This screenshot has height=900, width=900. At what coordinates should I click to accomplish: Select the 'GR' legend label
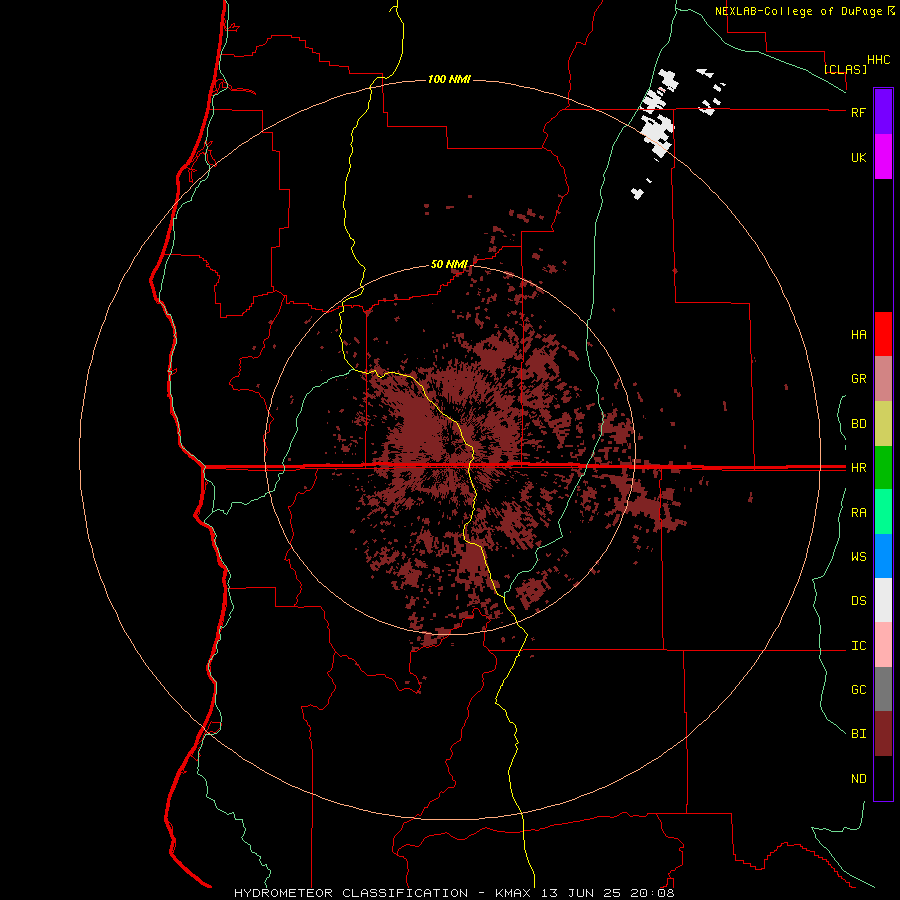click(x=858, y=378)
